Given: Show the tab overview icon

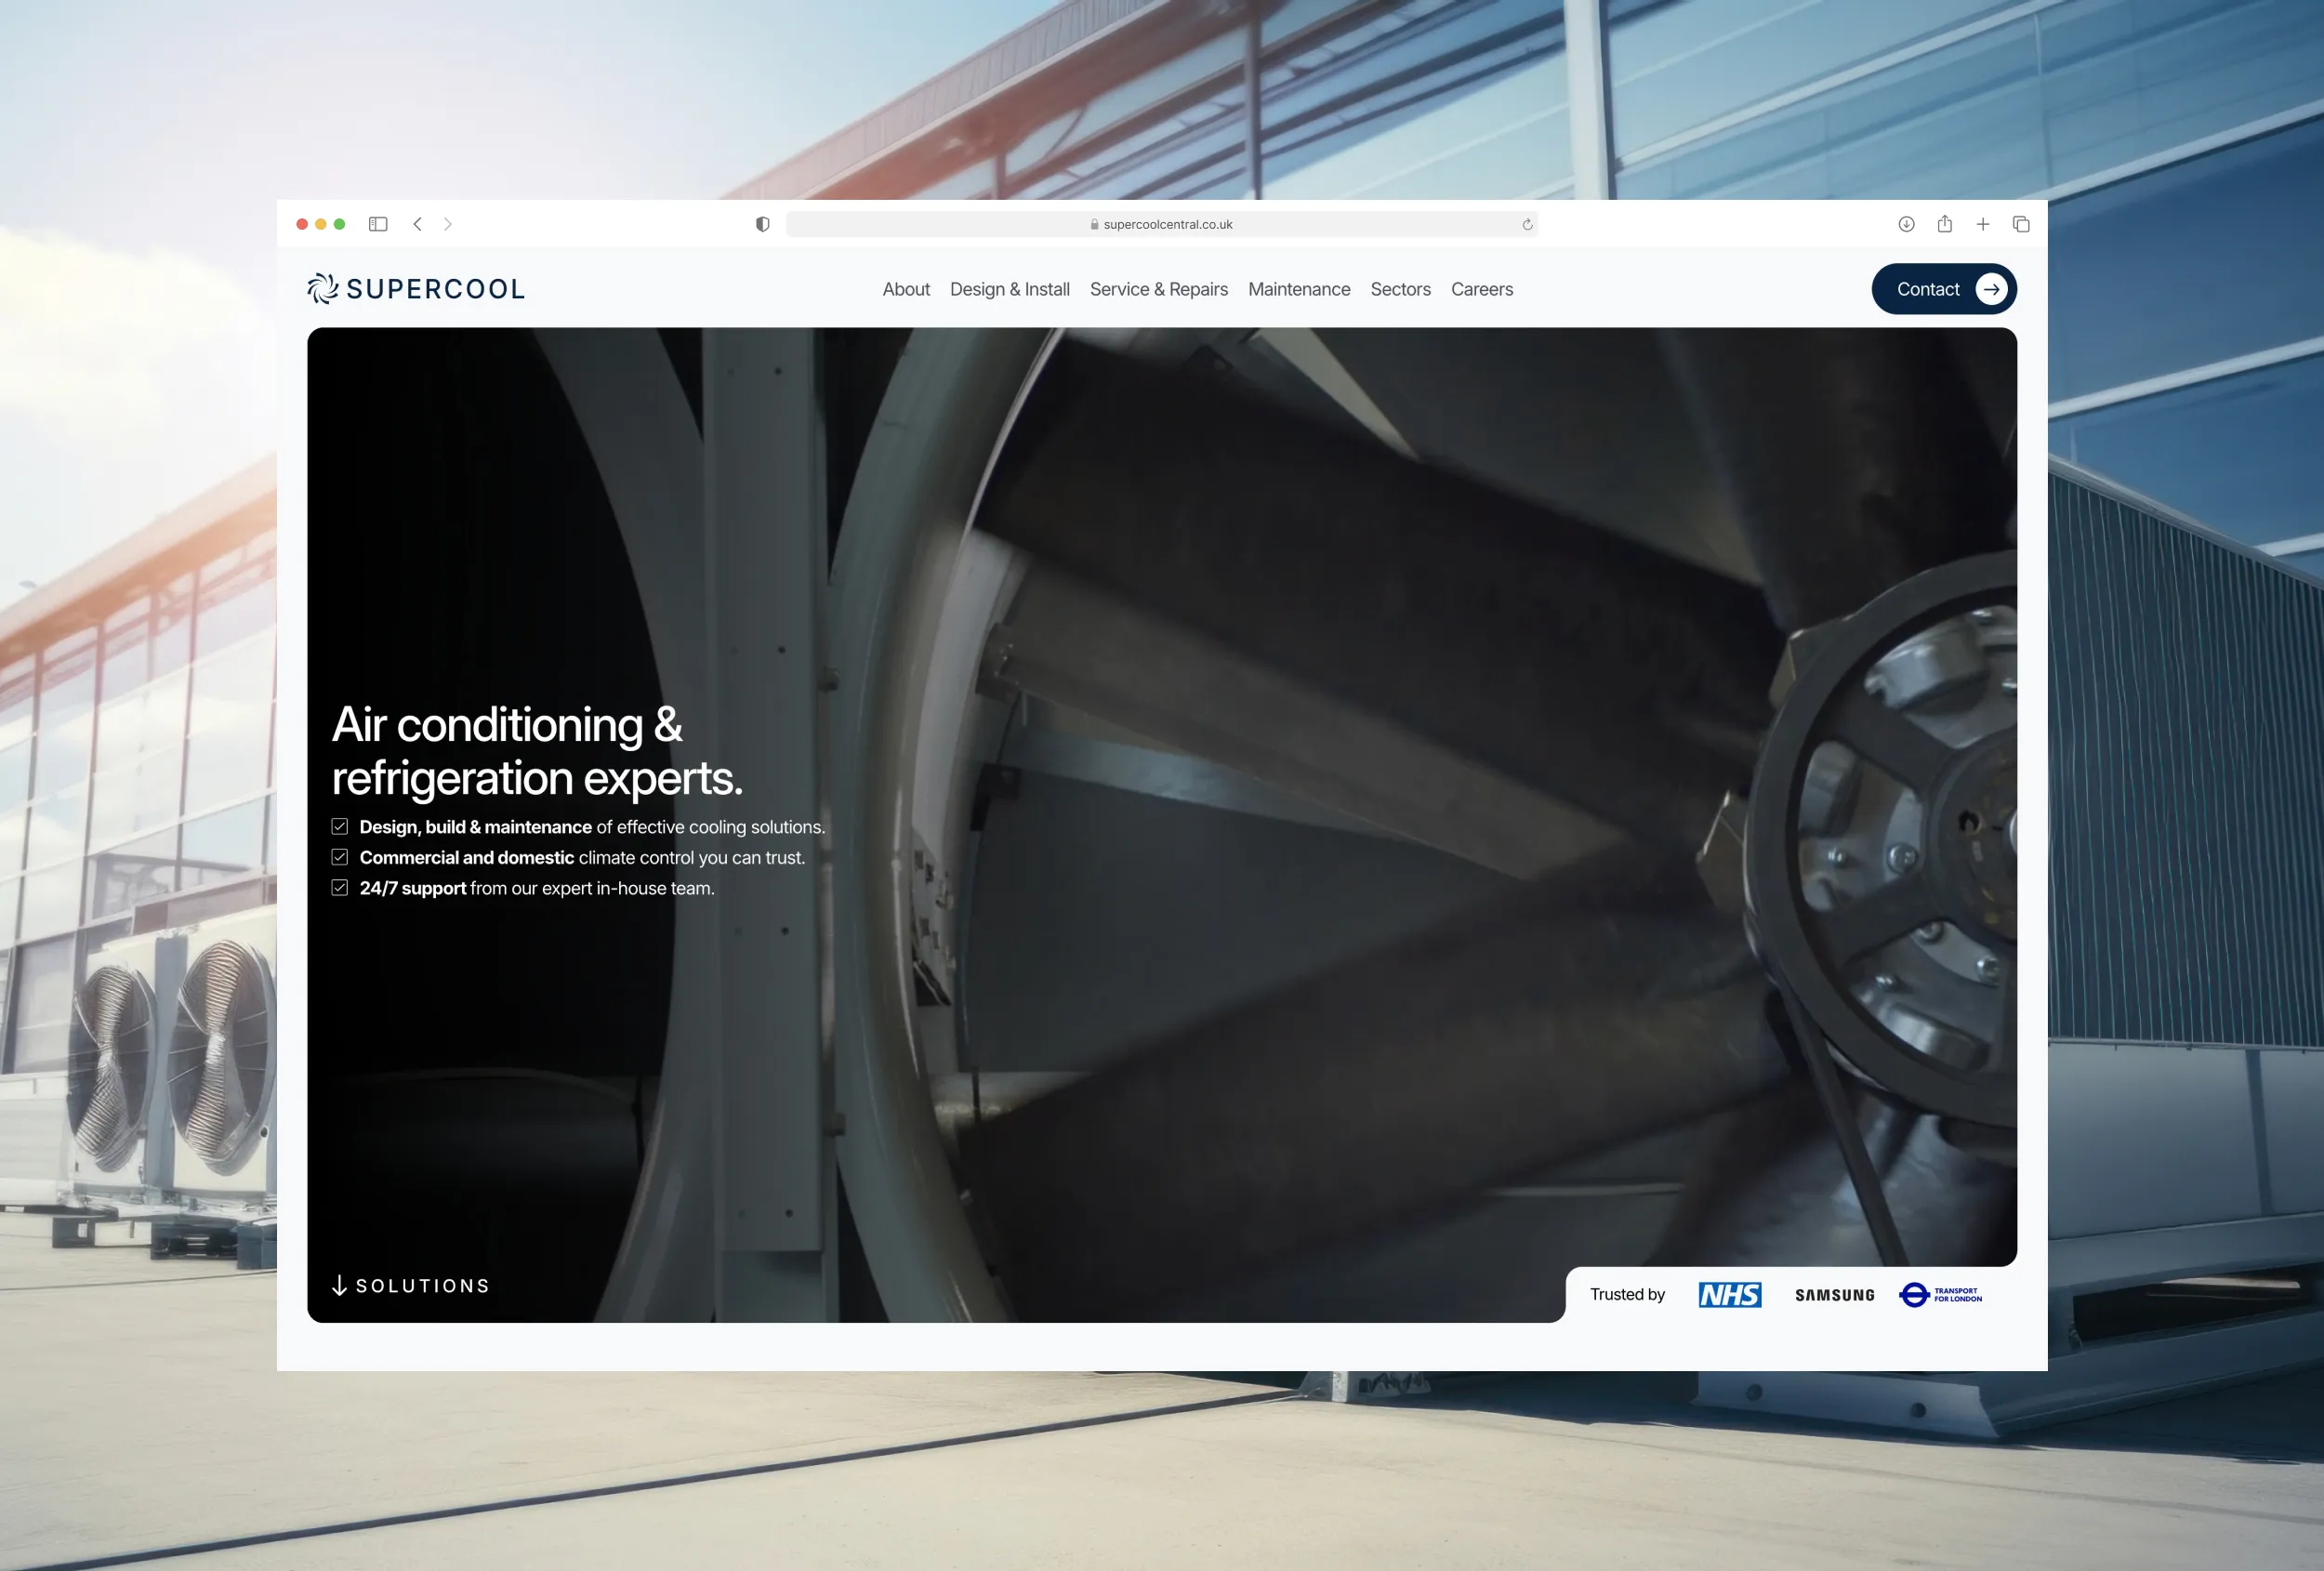Looking at the screenshot, I should point(2021,224).
